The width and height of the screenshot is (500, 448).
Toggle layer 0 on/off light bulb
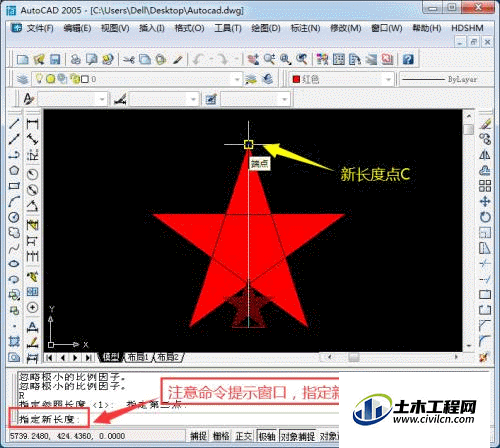(39, 79)
